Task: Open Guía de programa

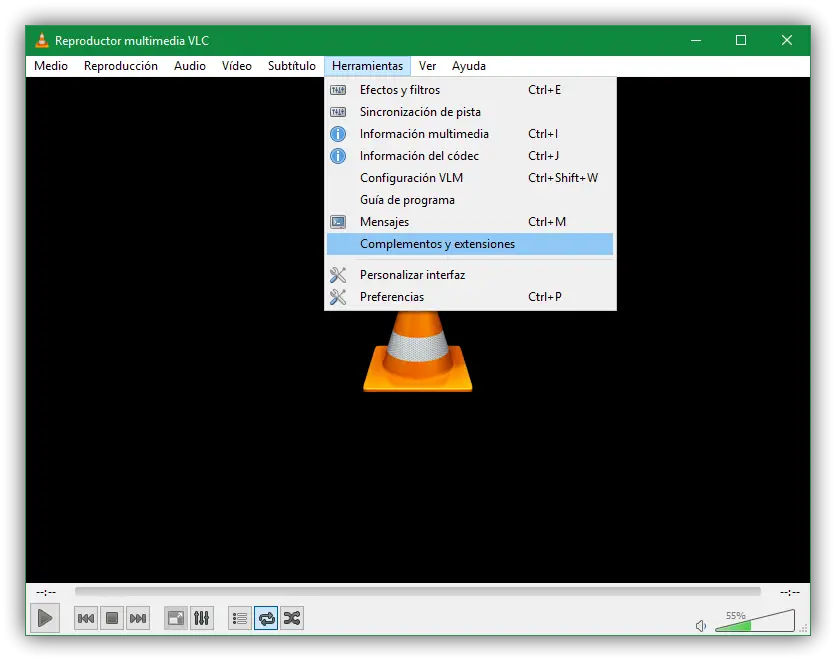Action: click(x=470, y=200)
